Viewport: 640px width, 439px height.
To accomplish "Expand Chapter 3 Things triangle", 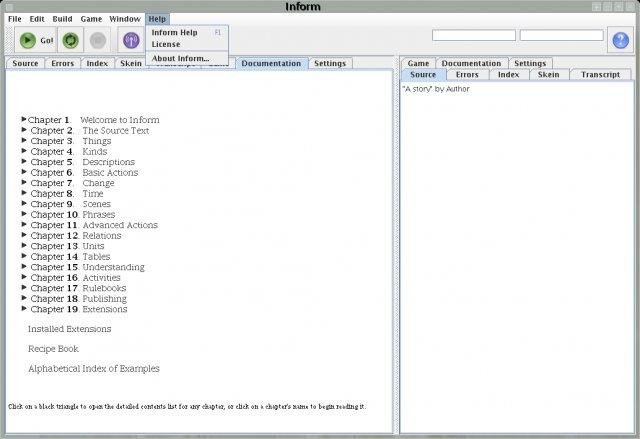I will point(24,140).
